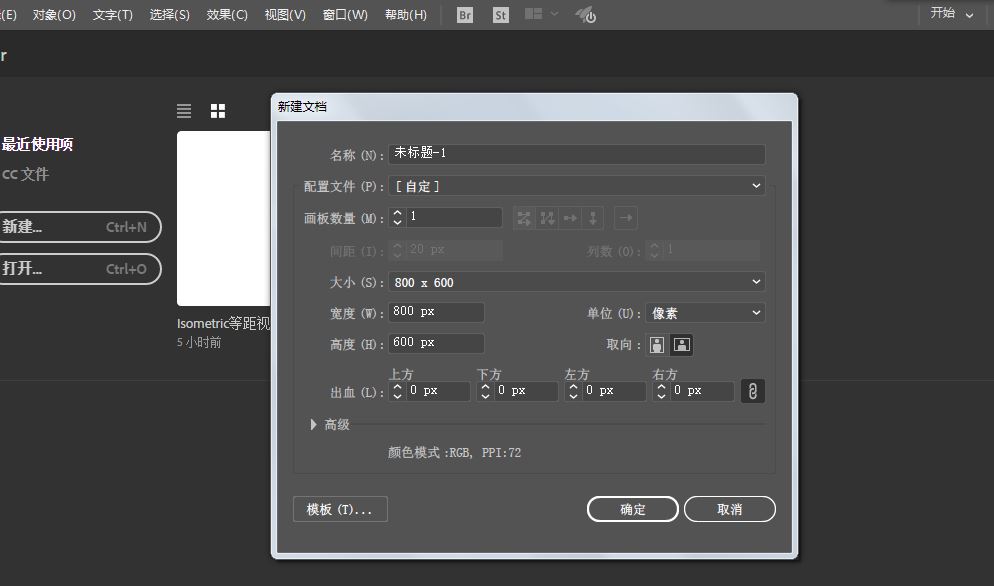Open the 效果 menu

(227, 15)
